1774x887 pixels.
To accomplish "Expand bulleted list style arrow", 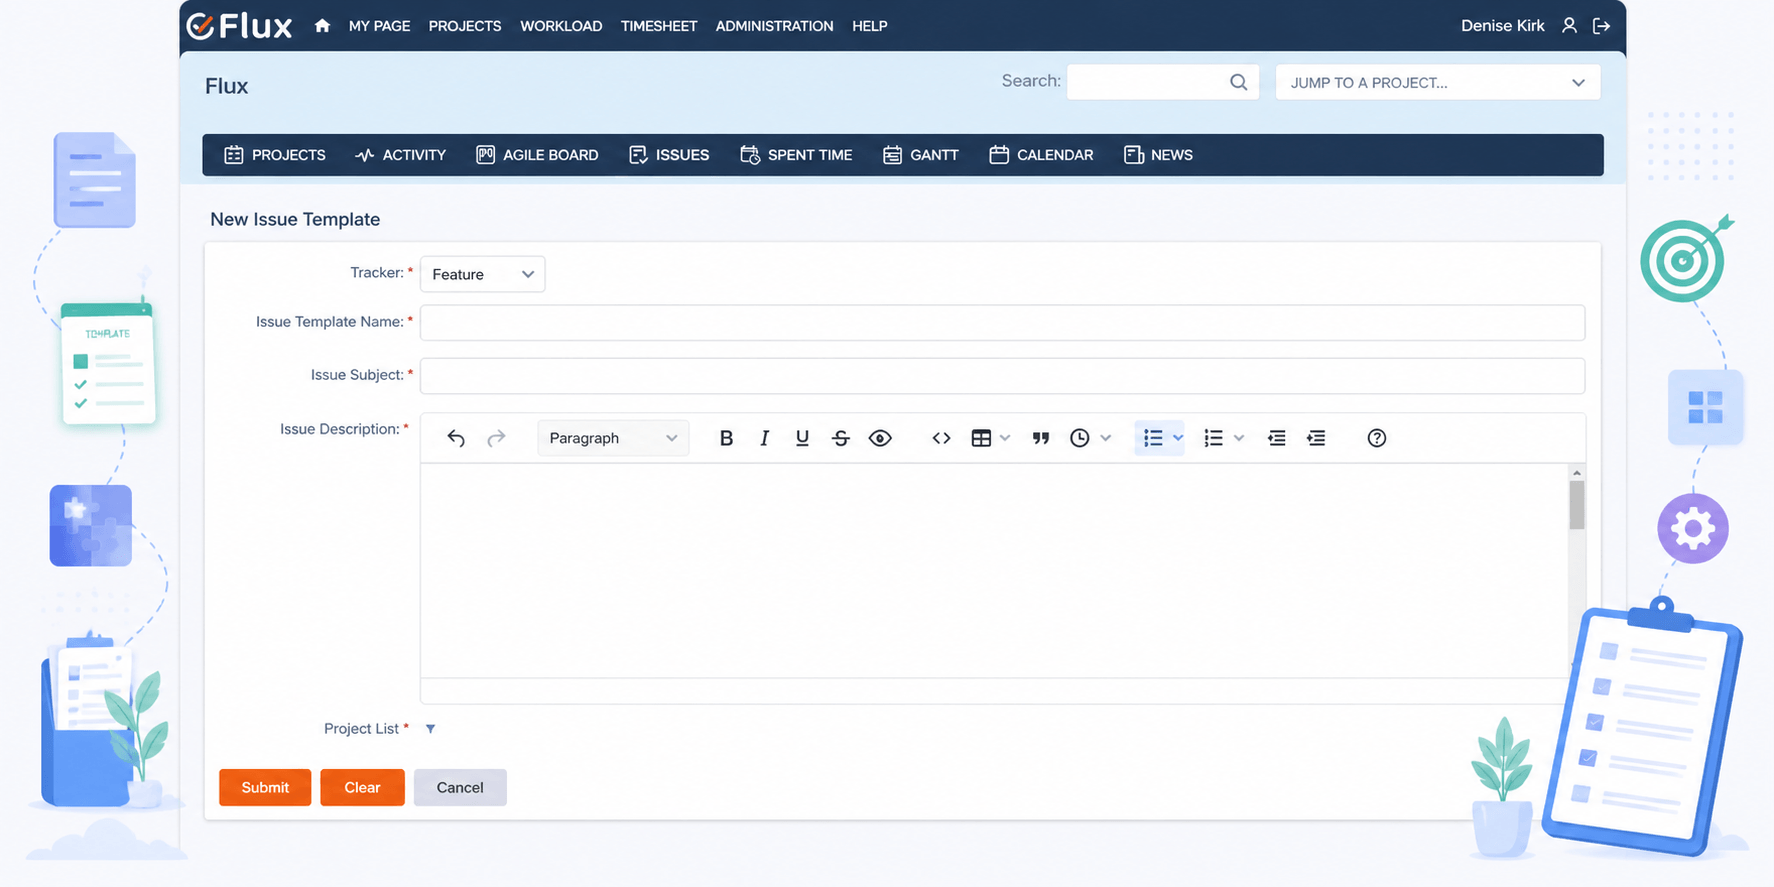I will click(x=1178, y=438).
